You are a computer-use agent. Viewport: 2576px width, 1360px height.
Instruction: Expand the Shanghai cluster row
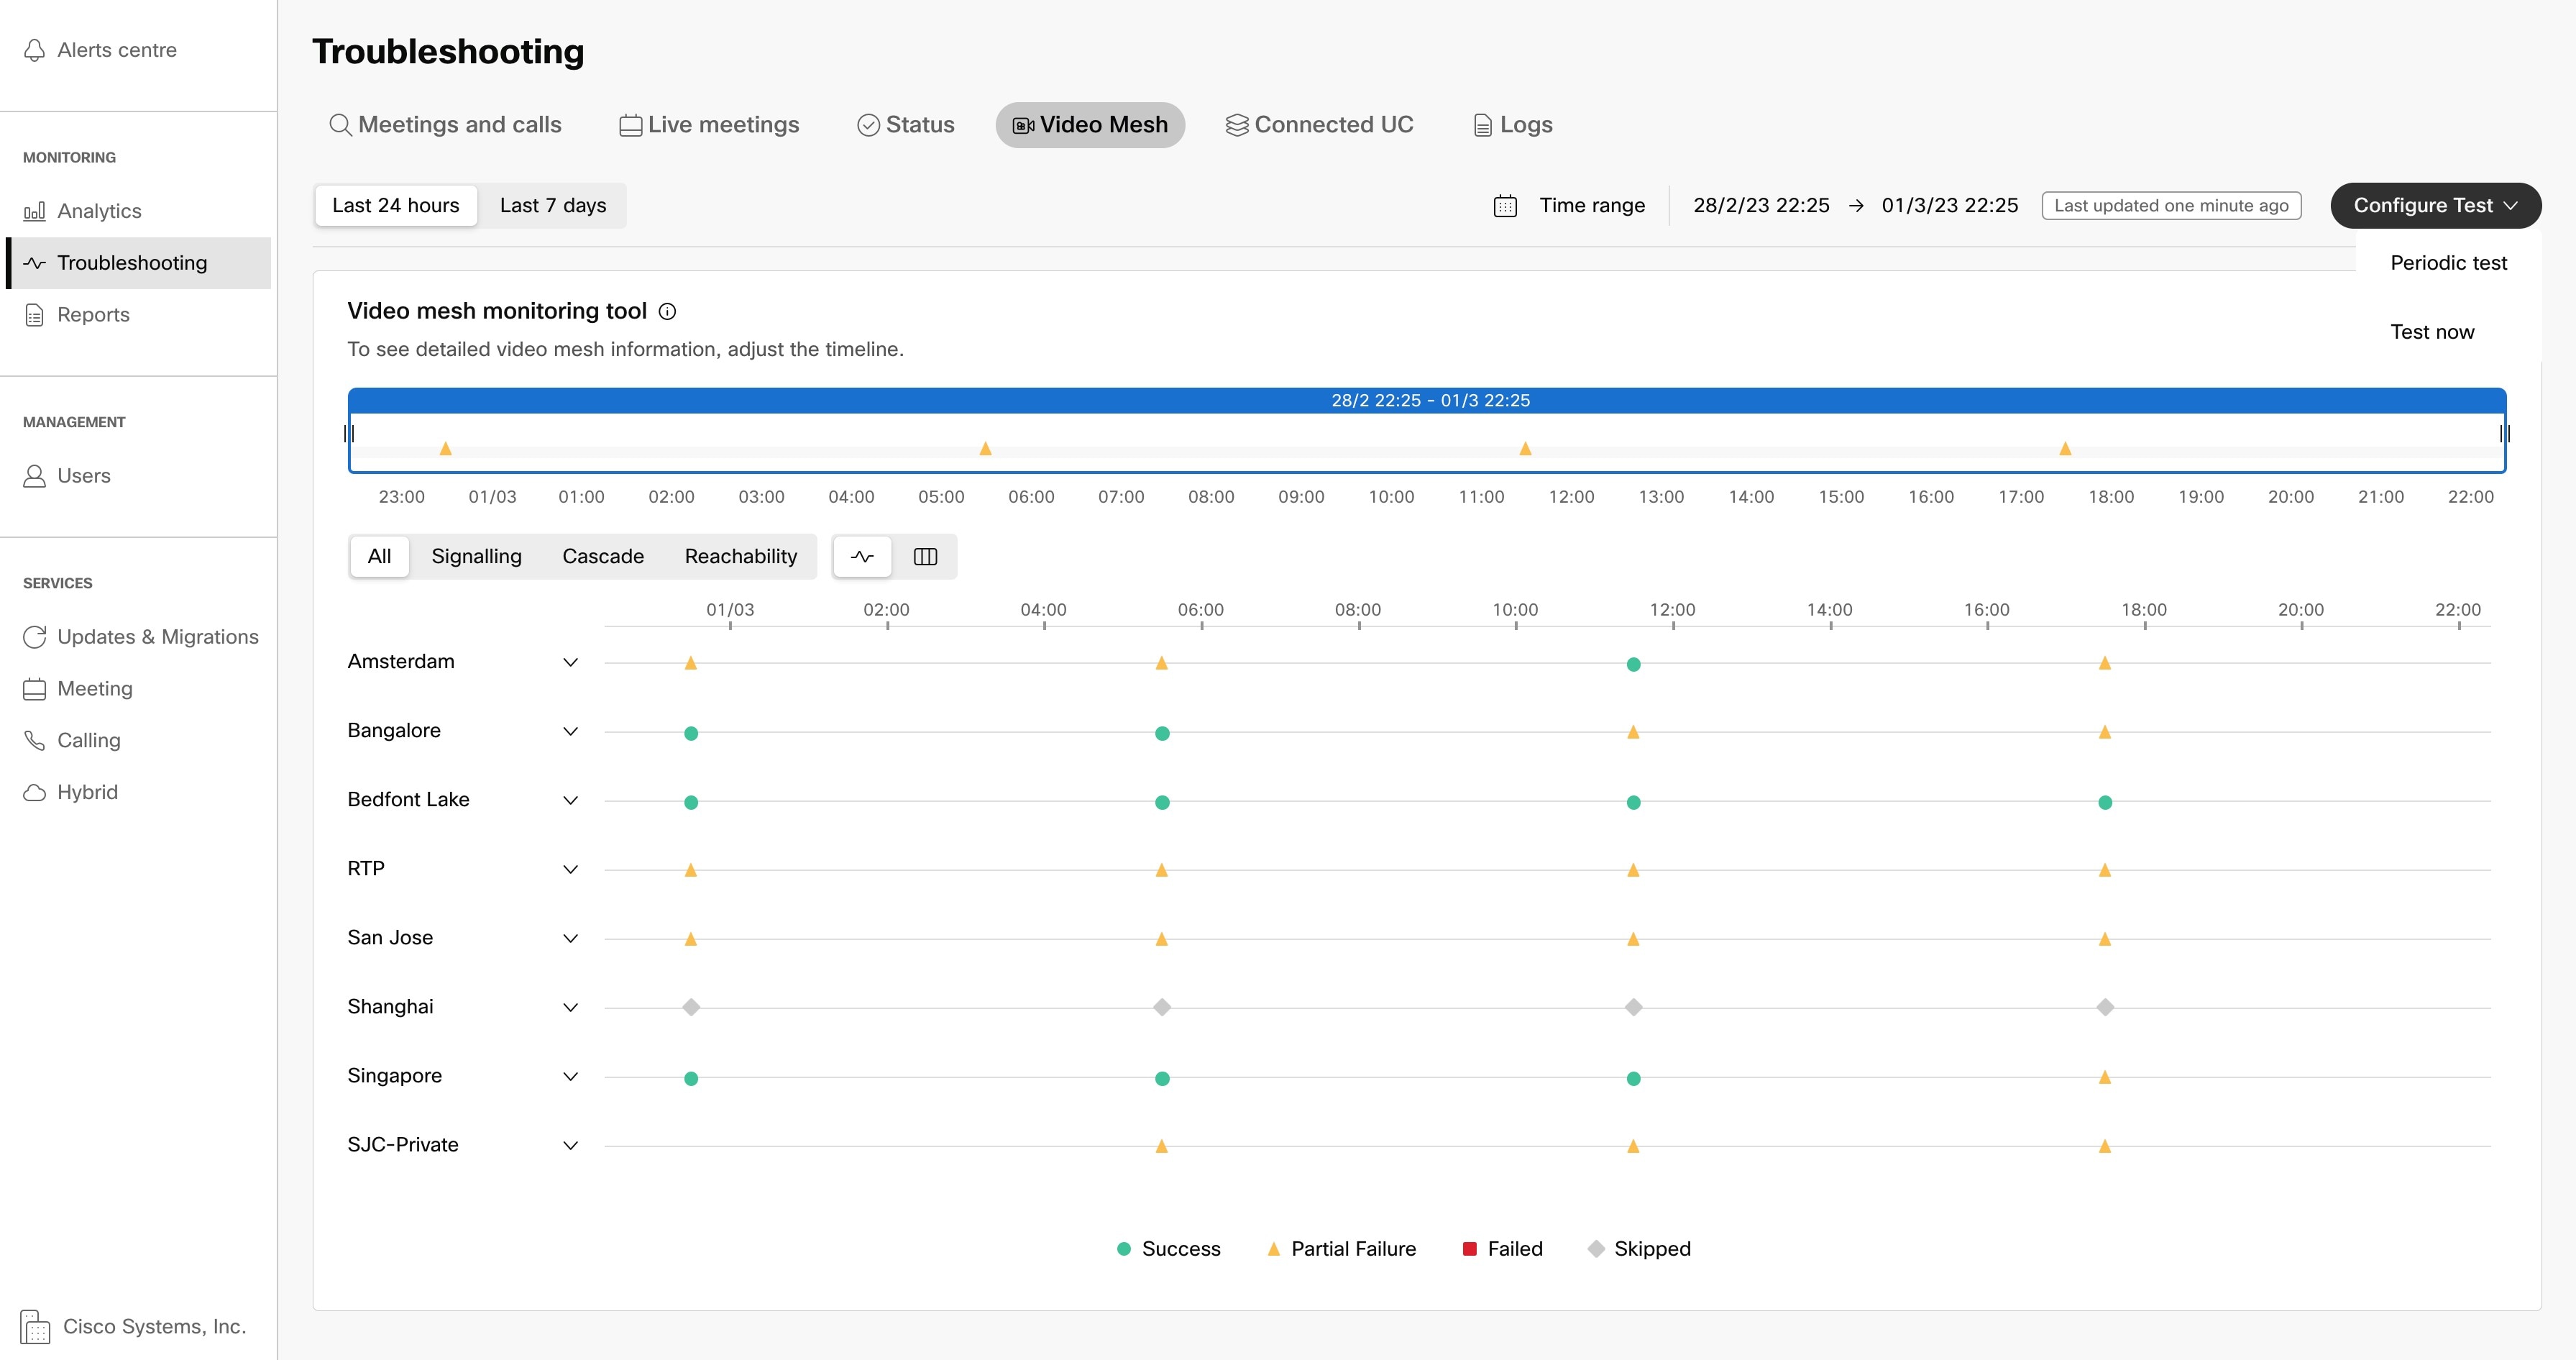pyautogui.click(x=570, y=1007)
